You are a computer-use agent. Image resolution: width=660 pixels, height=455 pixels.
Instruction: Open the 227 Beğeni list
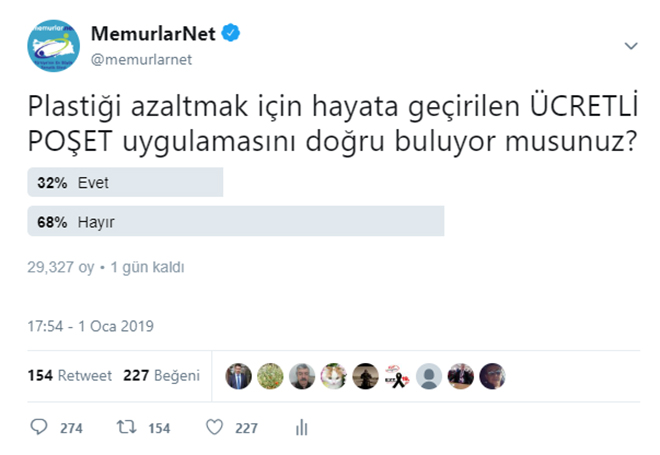[x=161, y=375]
